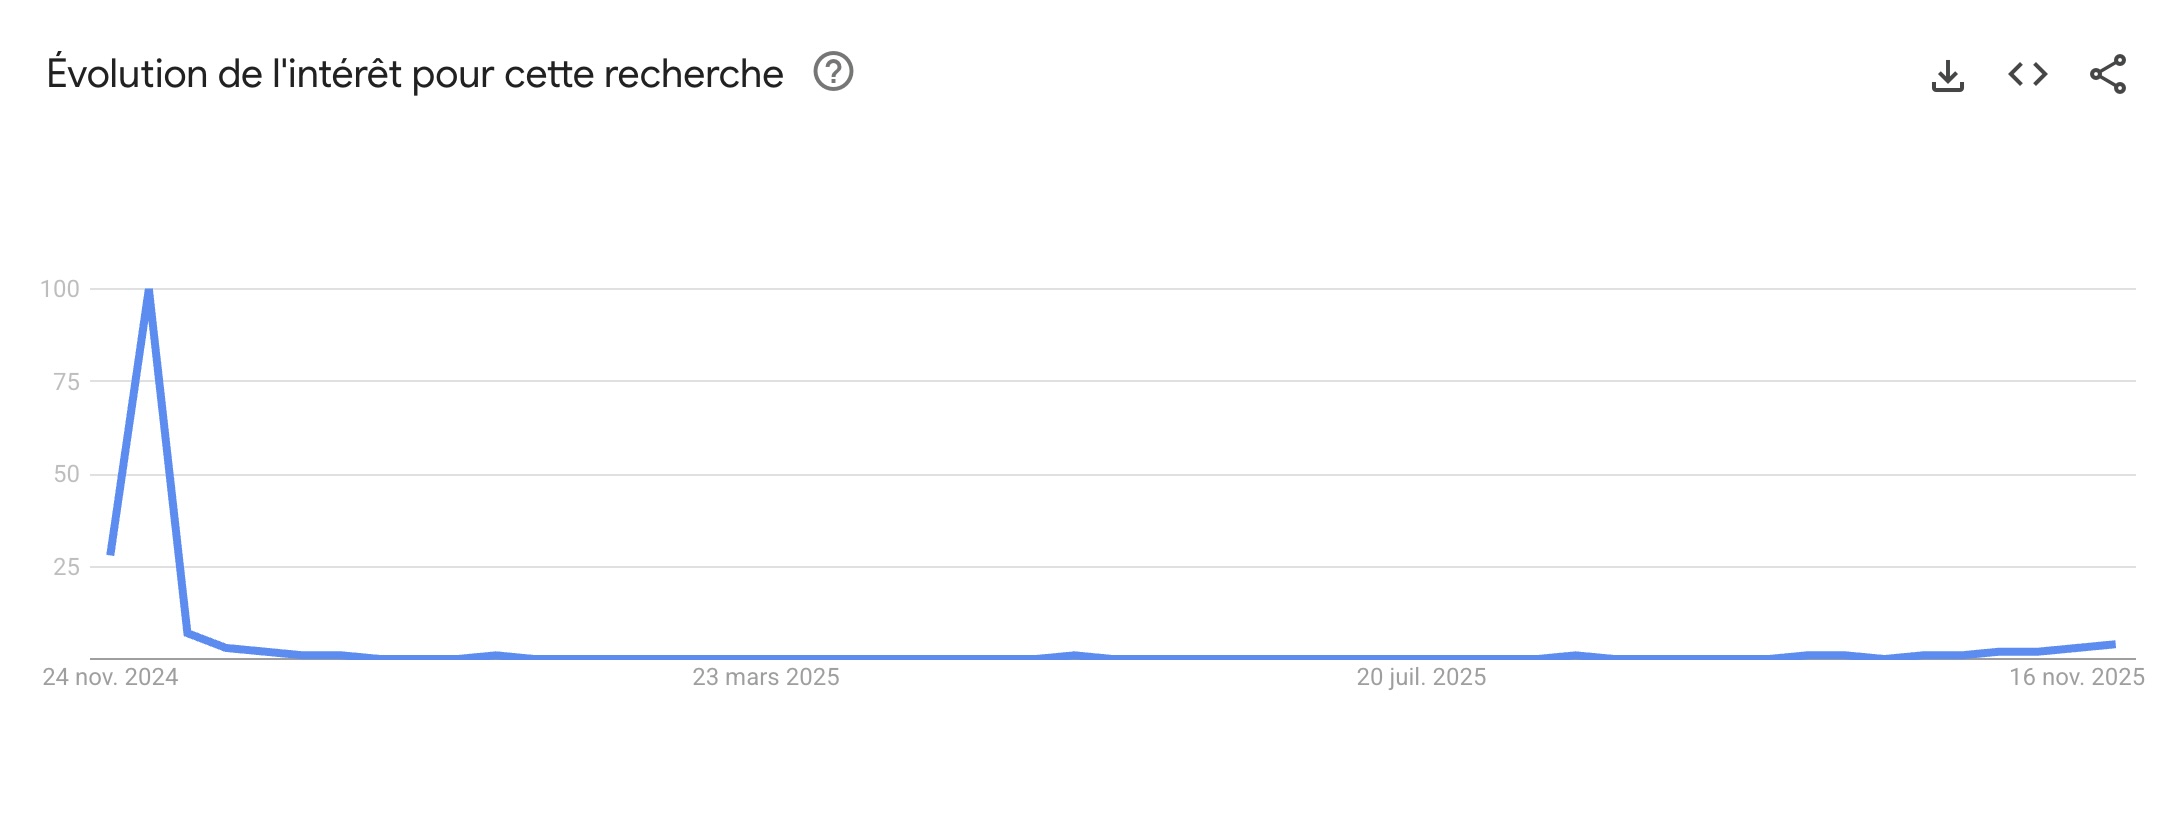This screenshot has height=820, width=2174.
Task: Click the "16 nov. 2025" date label
Action: pos(2077,677)
